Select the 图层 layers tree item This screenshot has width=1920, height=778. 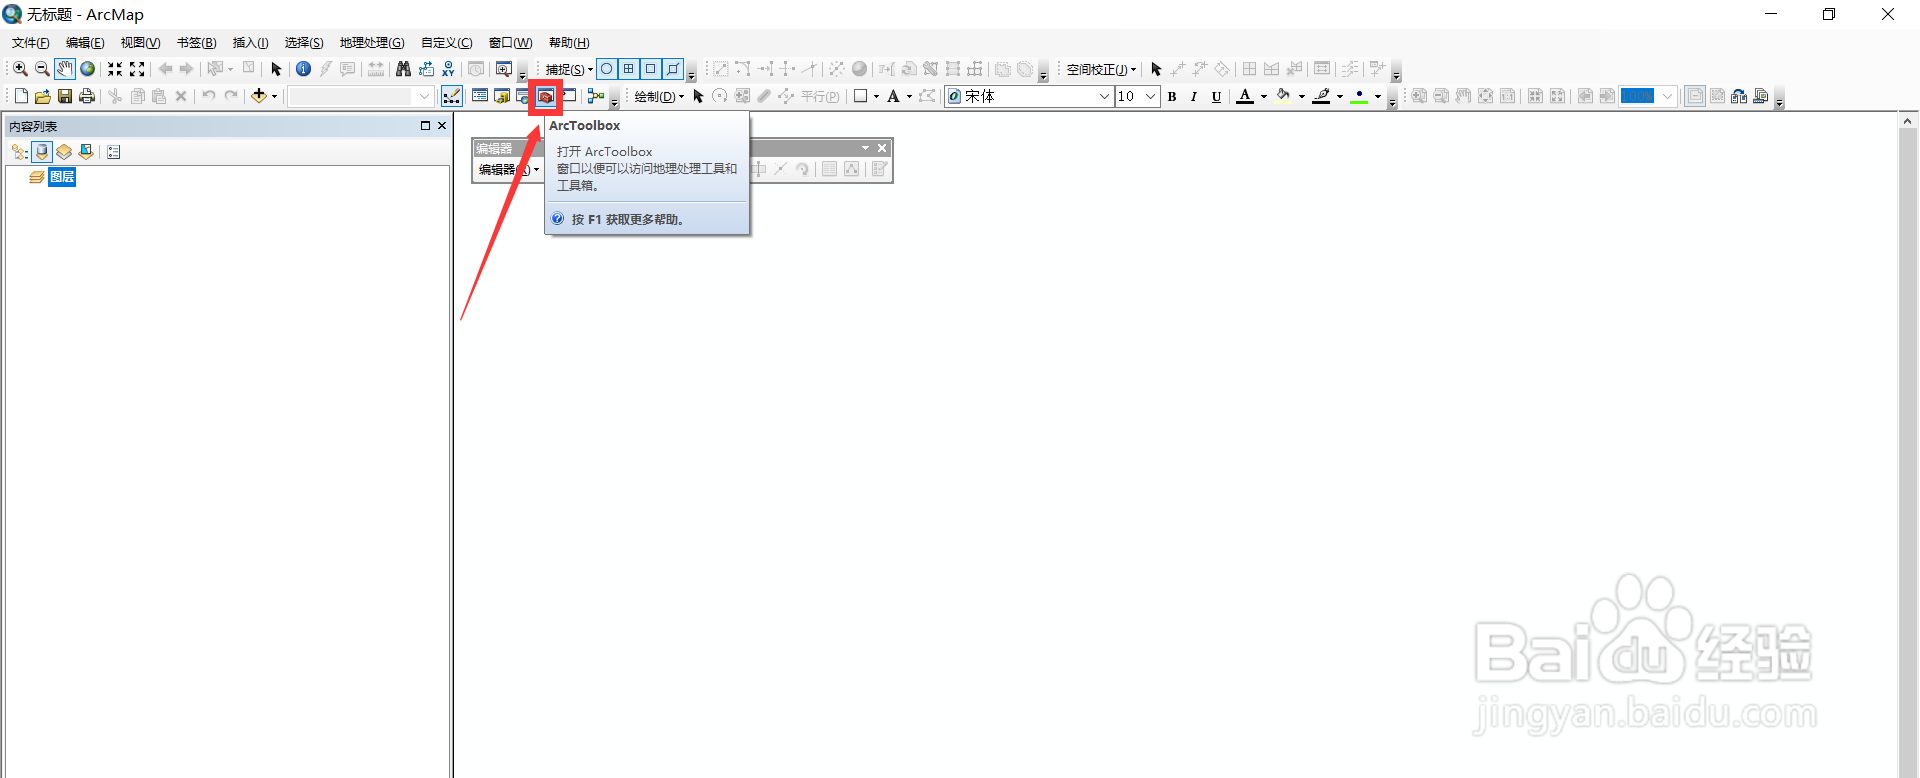pos(62,177)
